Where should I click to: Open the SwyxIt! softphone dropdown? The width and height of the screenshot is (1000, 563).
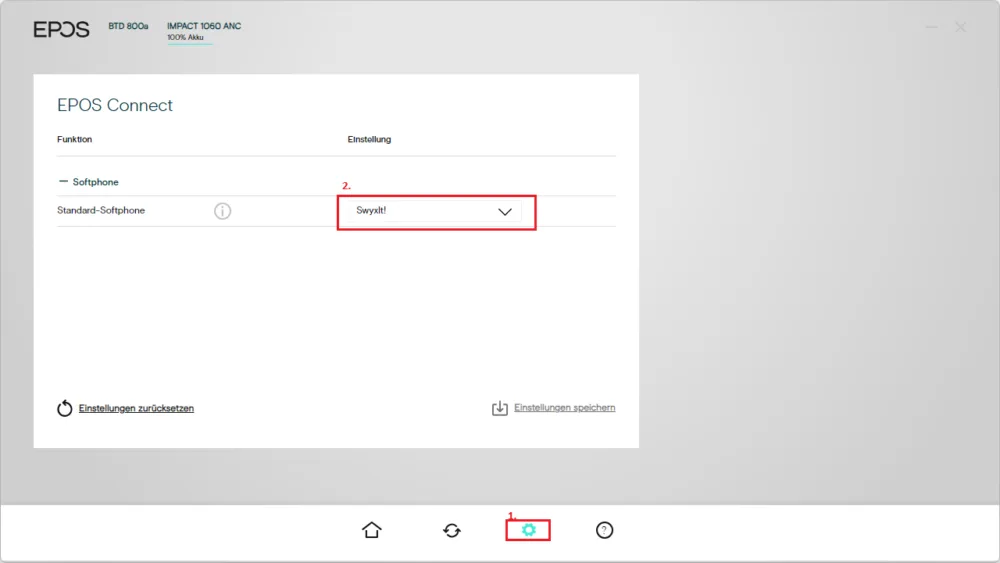pyautogui.click(x=434, y=211)
